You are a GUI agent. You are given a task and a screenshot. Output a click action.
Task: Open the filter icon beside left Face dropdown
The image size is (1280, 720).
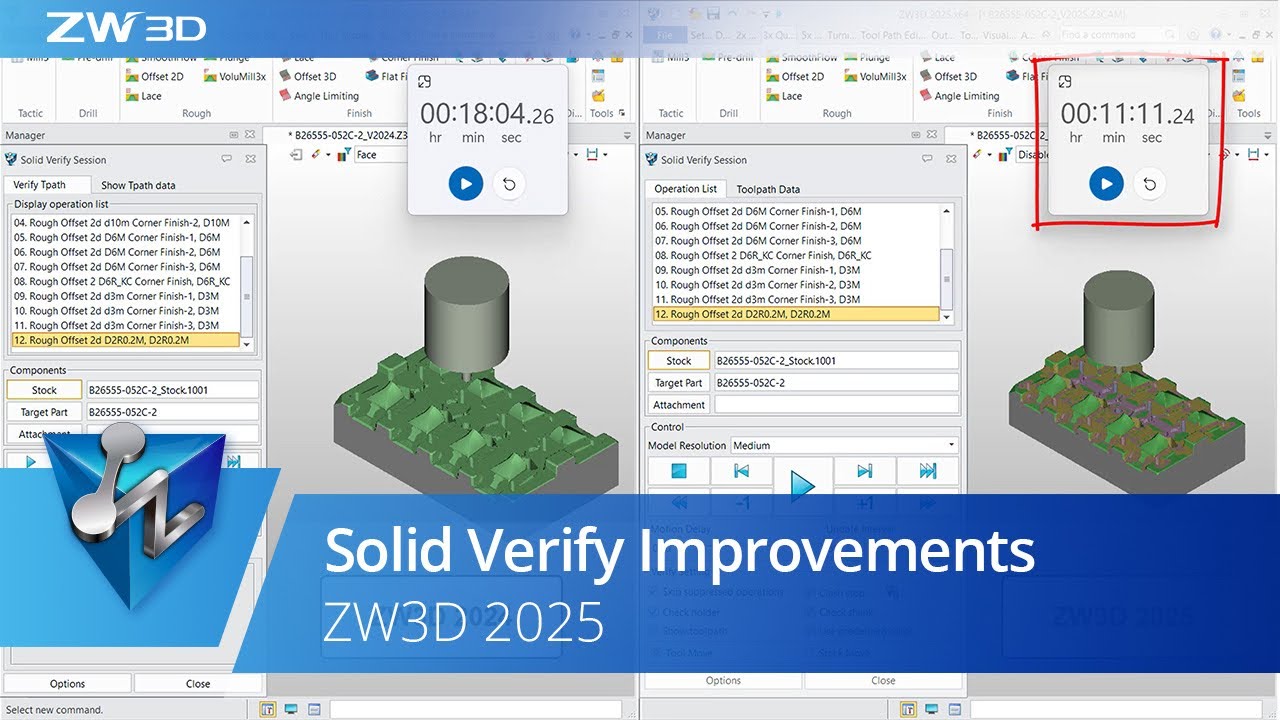point(344,154)
